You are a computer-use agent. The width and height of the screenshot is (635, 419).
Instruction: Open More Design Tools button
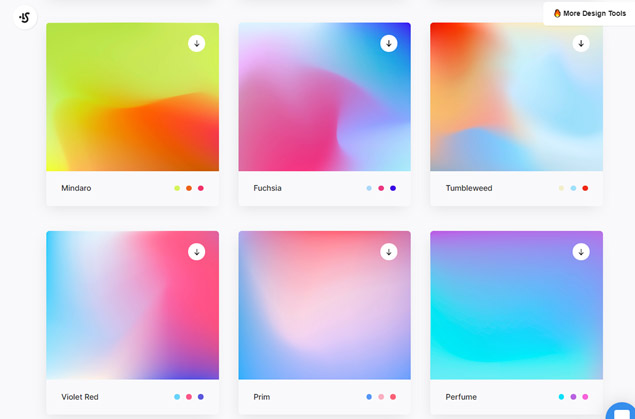[589, 14]
